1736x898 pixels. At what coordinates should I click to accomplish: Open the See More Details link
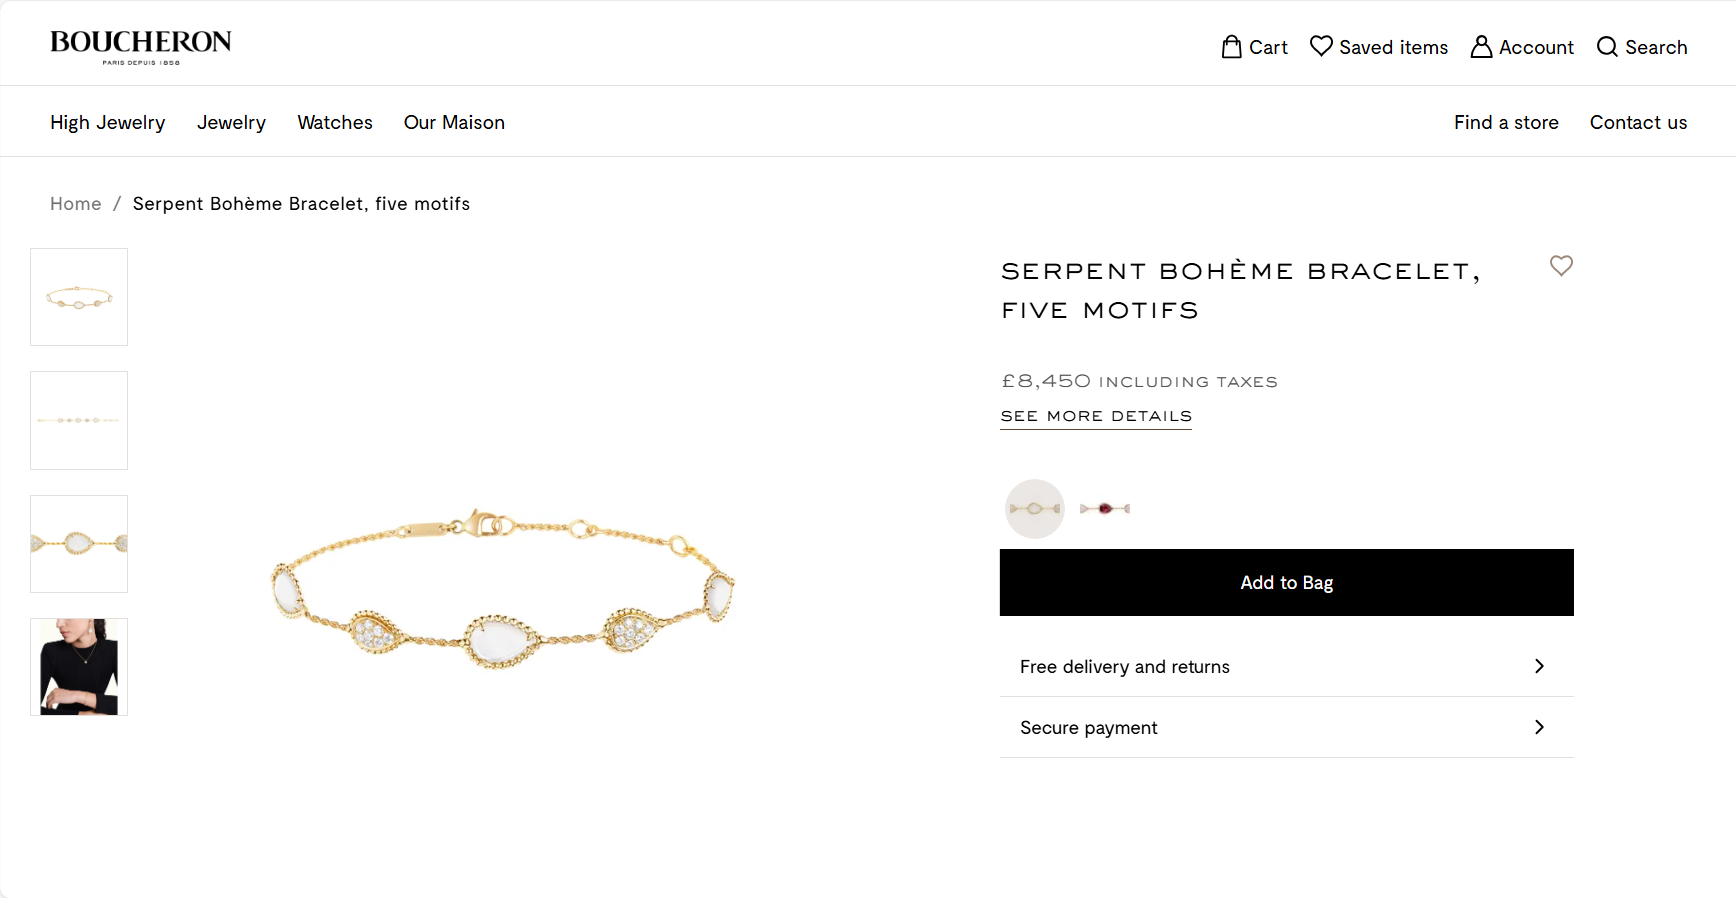[x=1096, y=416]
